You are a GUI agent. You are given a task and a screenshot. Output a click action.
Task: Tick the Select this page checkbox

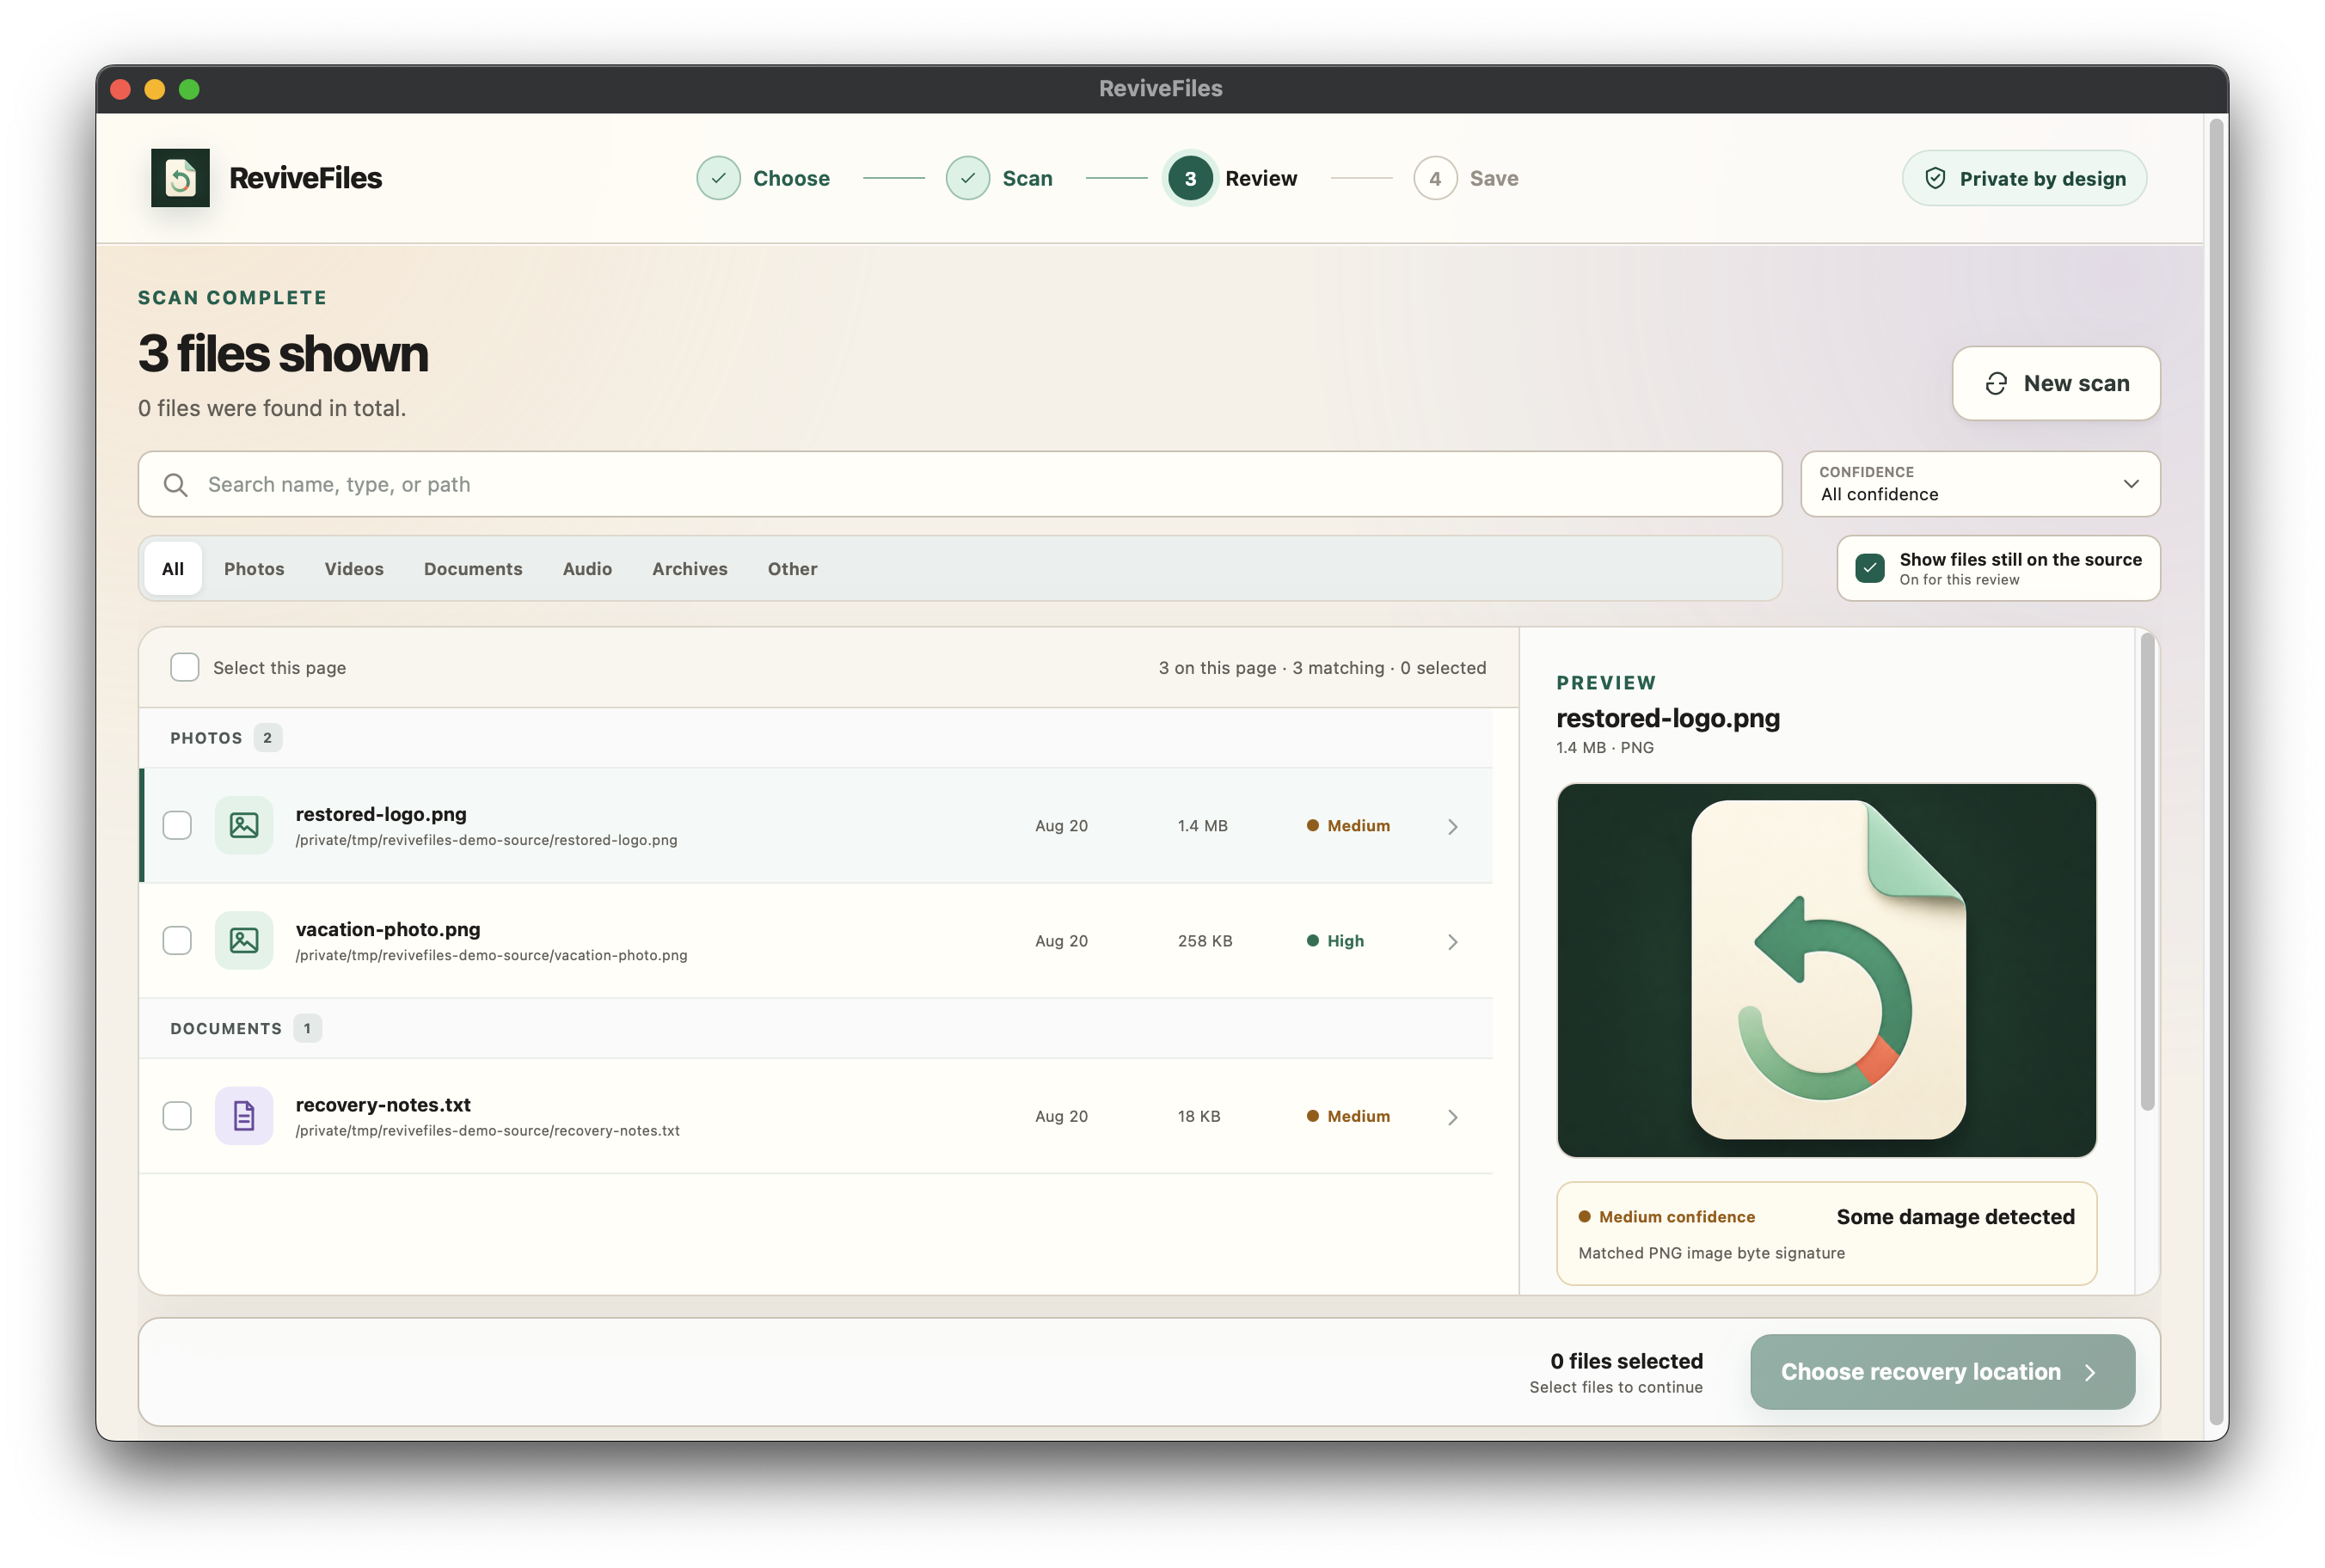[185, 667]
